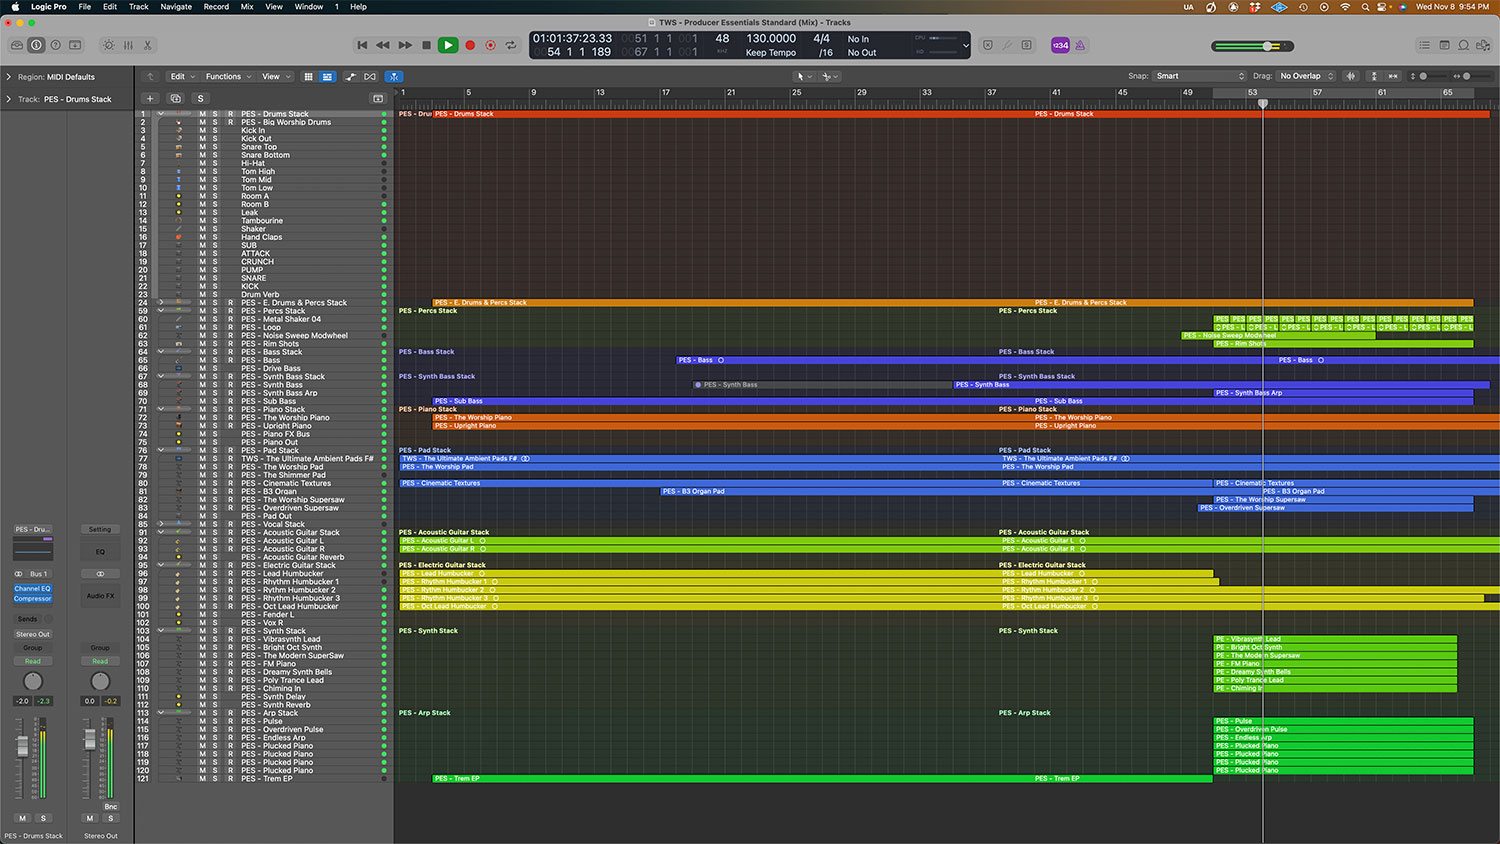Toggle Cycle mode in the transport

coord(511,45)
